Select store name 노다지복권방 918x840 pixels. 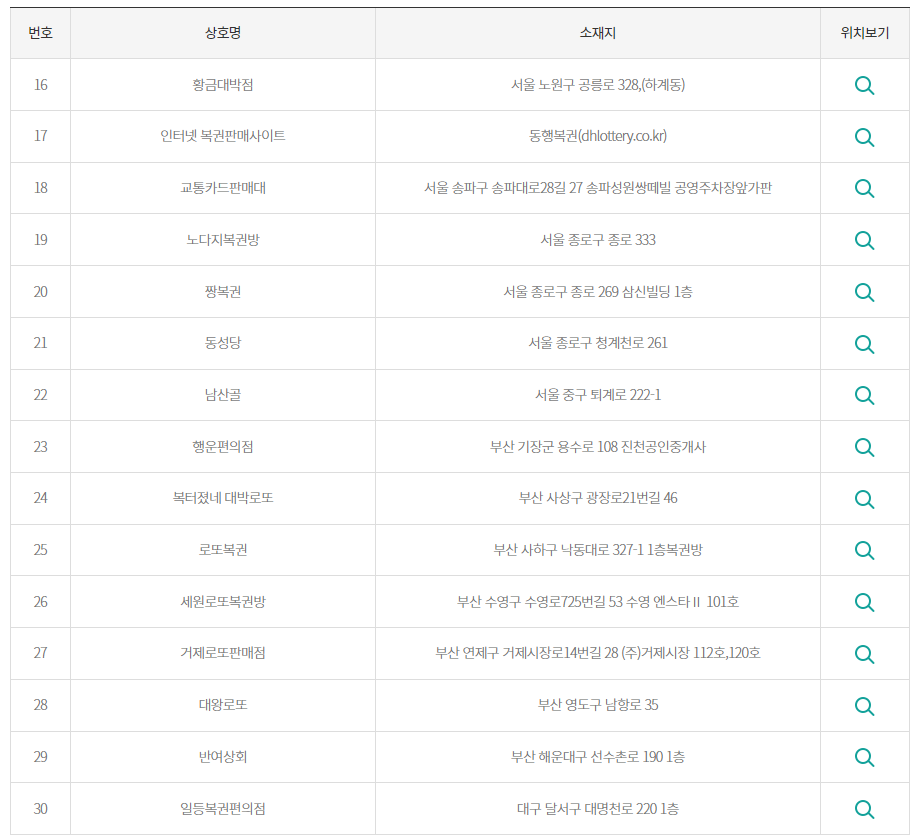(x=222, y=240)
